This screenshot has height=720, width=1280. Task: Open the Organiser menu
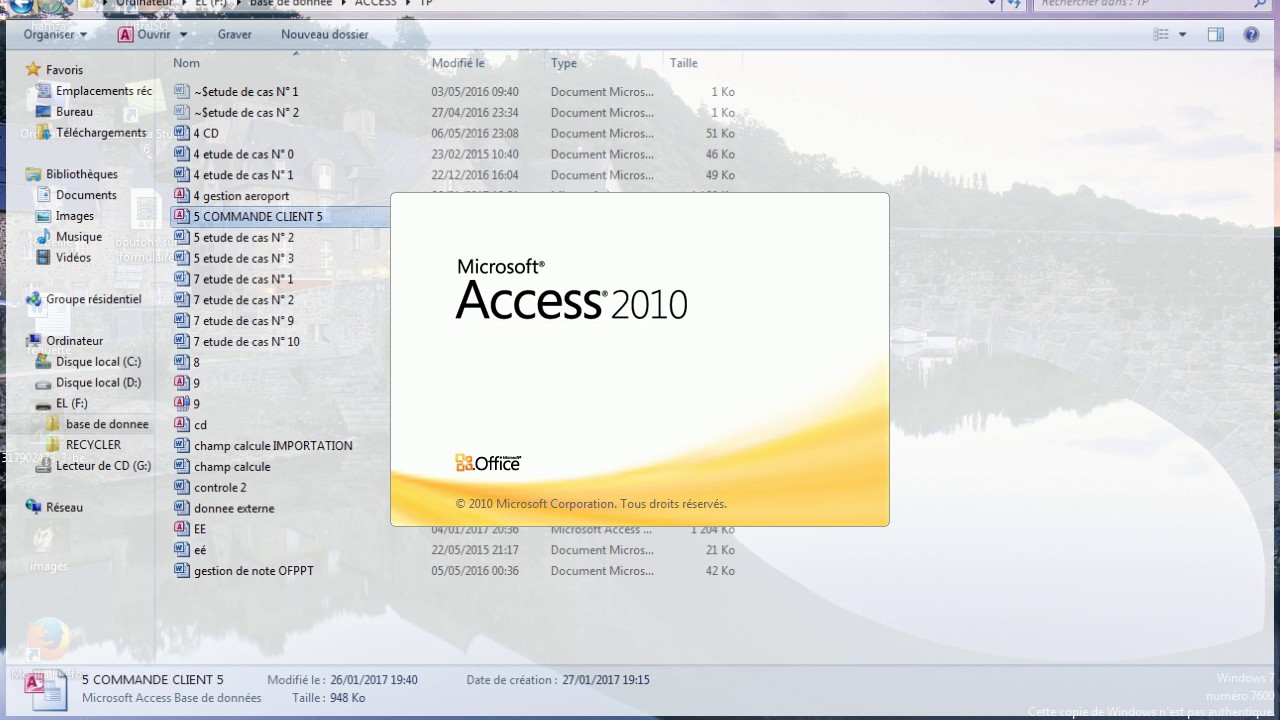tap(55, 34)
